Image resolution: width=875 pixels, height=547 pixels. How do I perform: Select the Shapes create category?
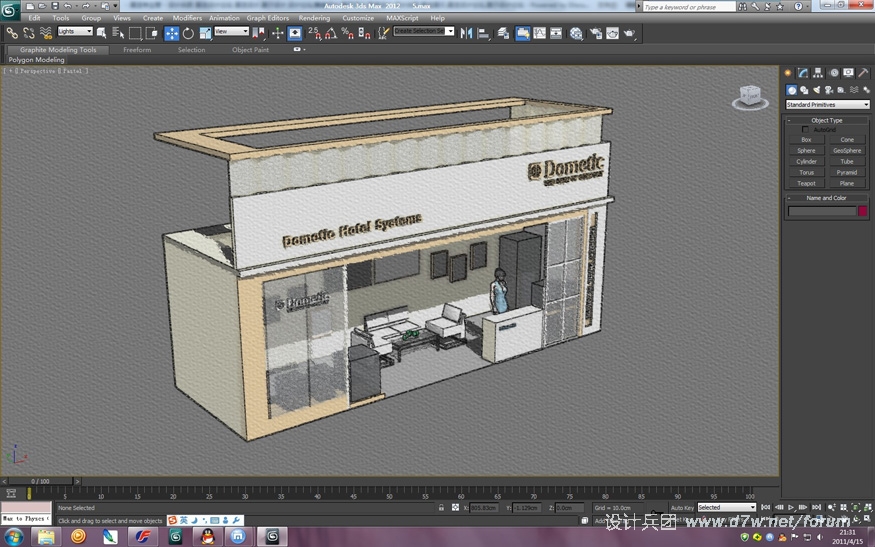tap(804, 90)
